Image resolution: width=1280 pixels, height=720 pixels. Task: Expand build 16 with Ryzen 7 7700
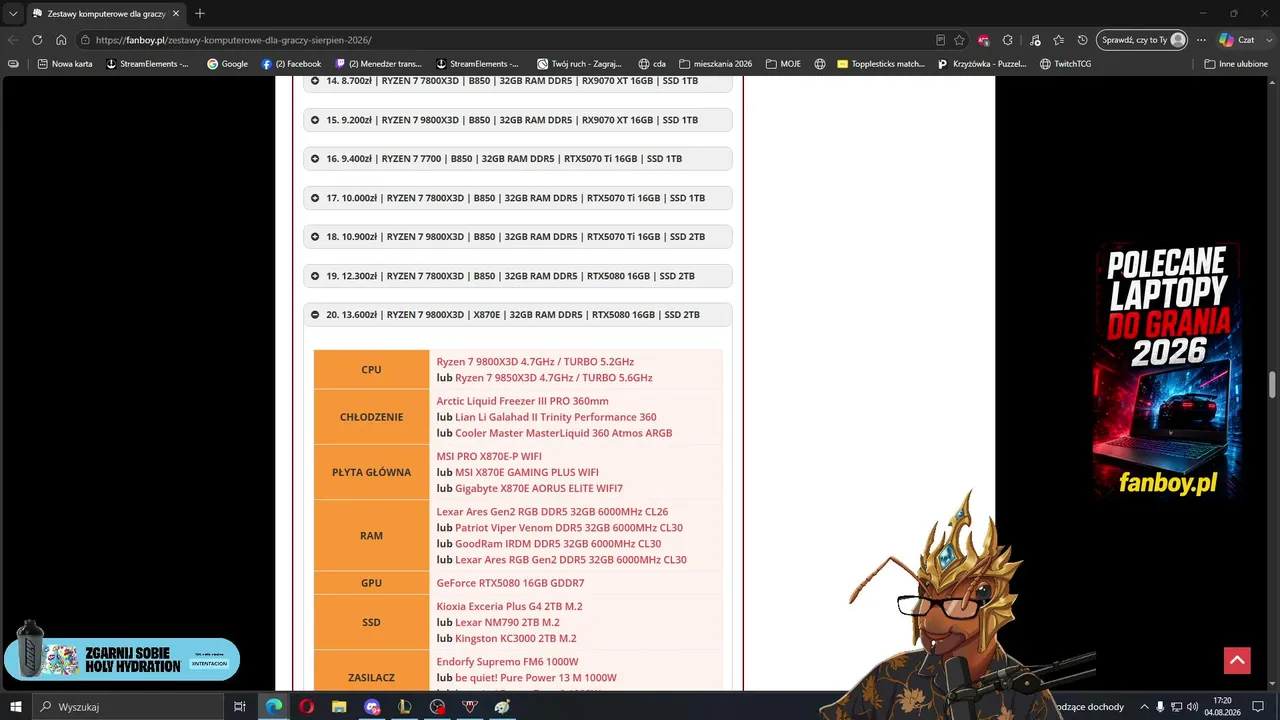click(x=518, y=159)
